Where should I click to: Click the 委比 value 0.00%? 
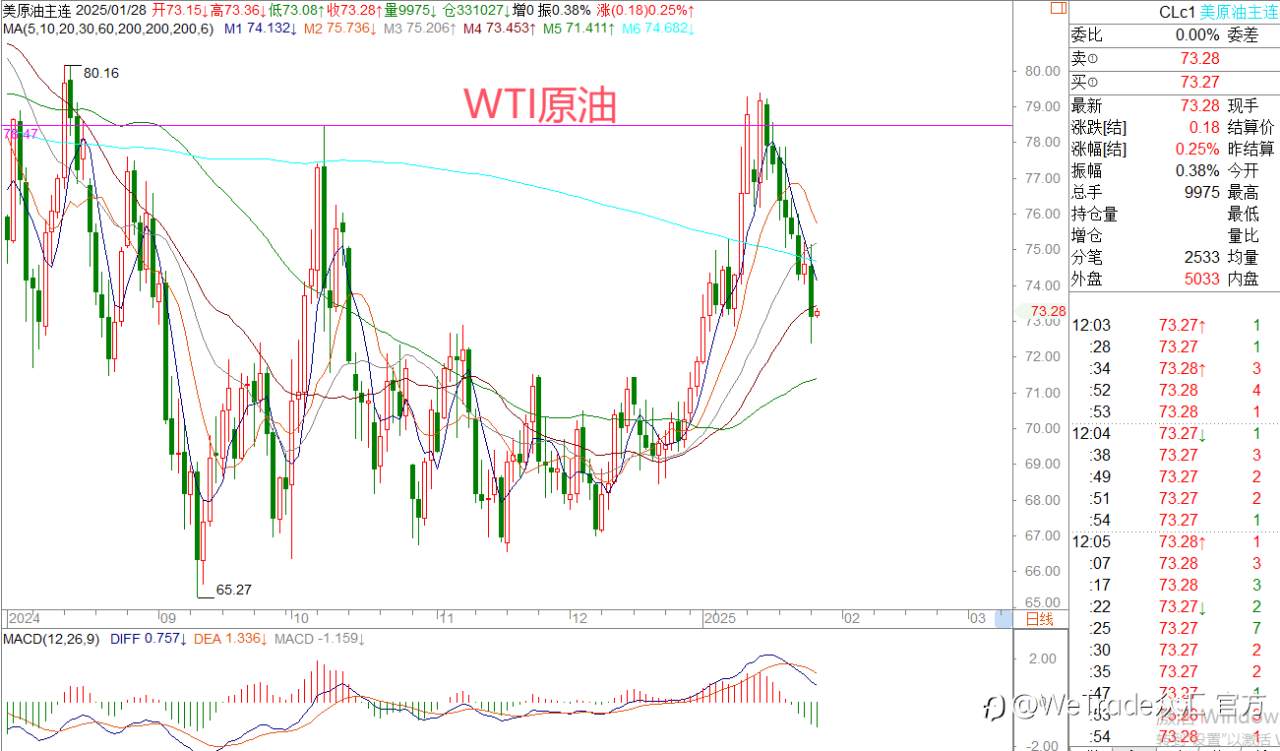click(1196, 35)
